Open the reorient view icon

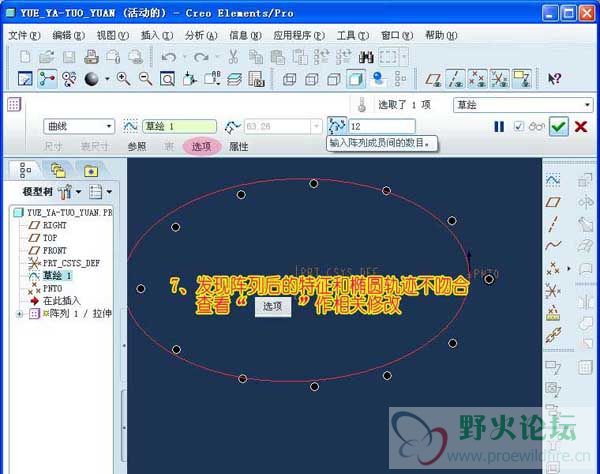click(x=189, y=79)
